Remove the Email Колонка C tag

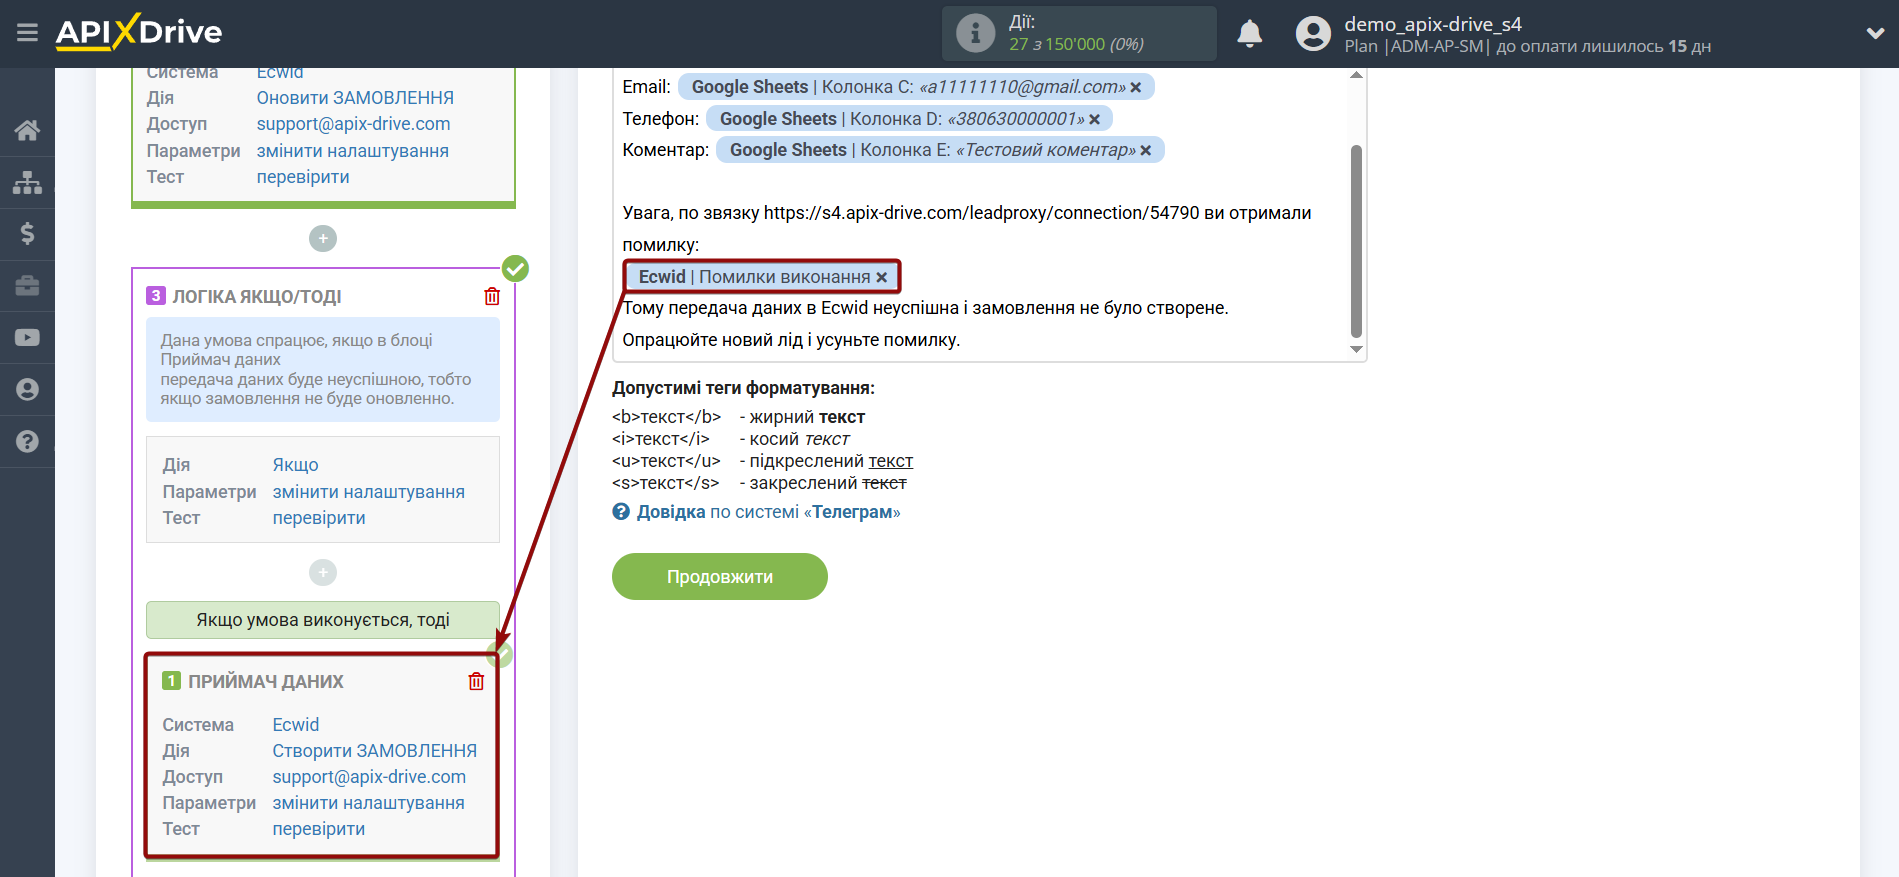point(1136,88)
